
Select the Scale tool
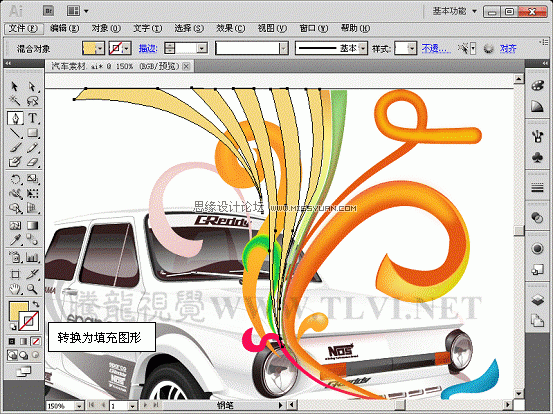pos(32,179)
